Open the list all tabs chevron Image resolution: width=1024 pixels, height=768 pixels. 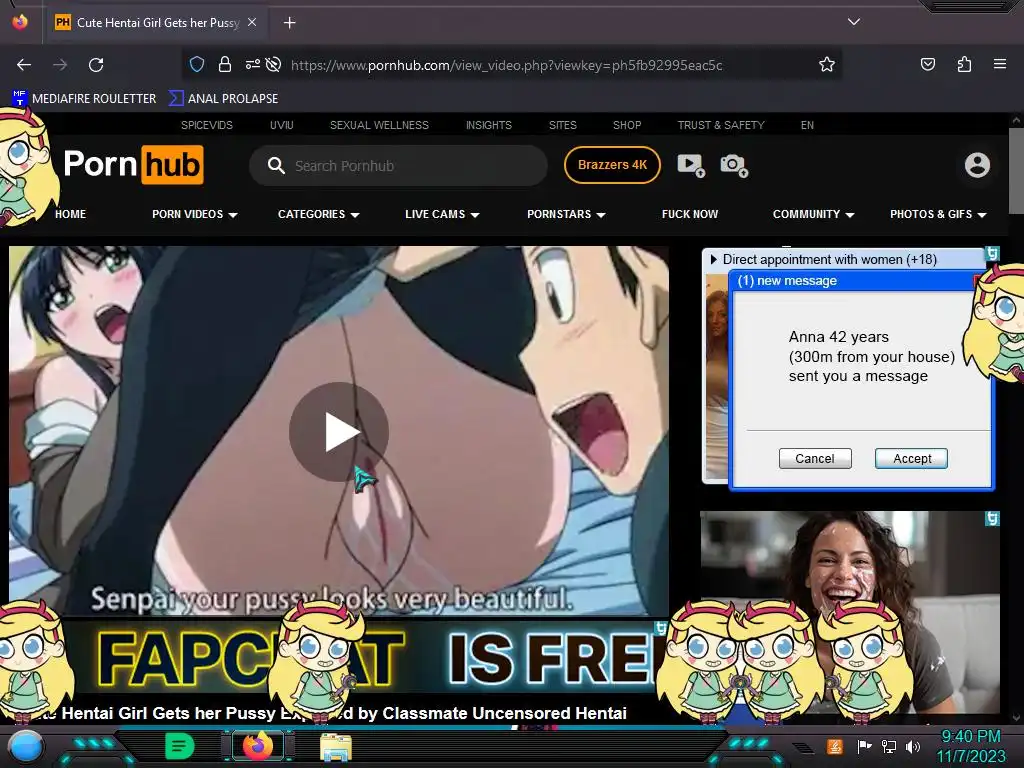click(x=854, y=22)
